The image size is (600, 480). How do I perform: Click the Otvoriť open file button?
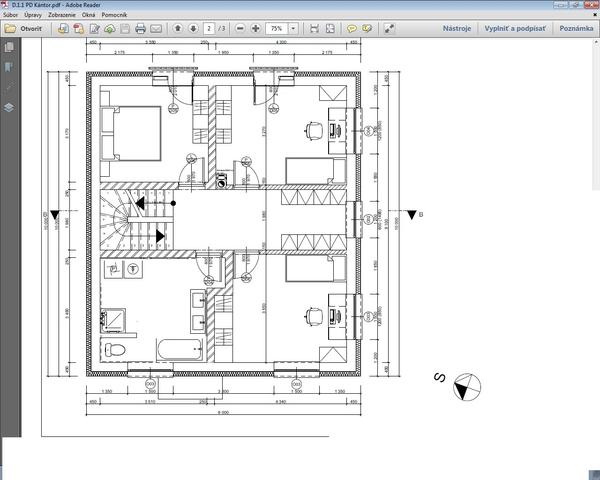click(x=23, y=29)
